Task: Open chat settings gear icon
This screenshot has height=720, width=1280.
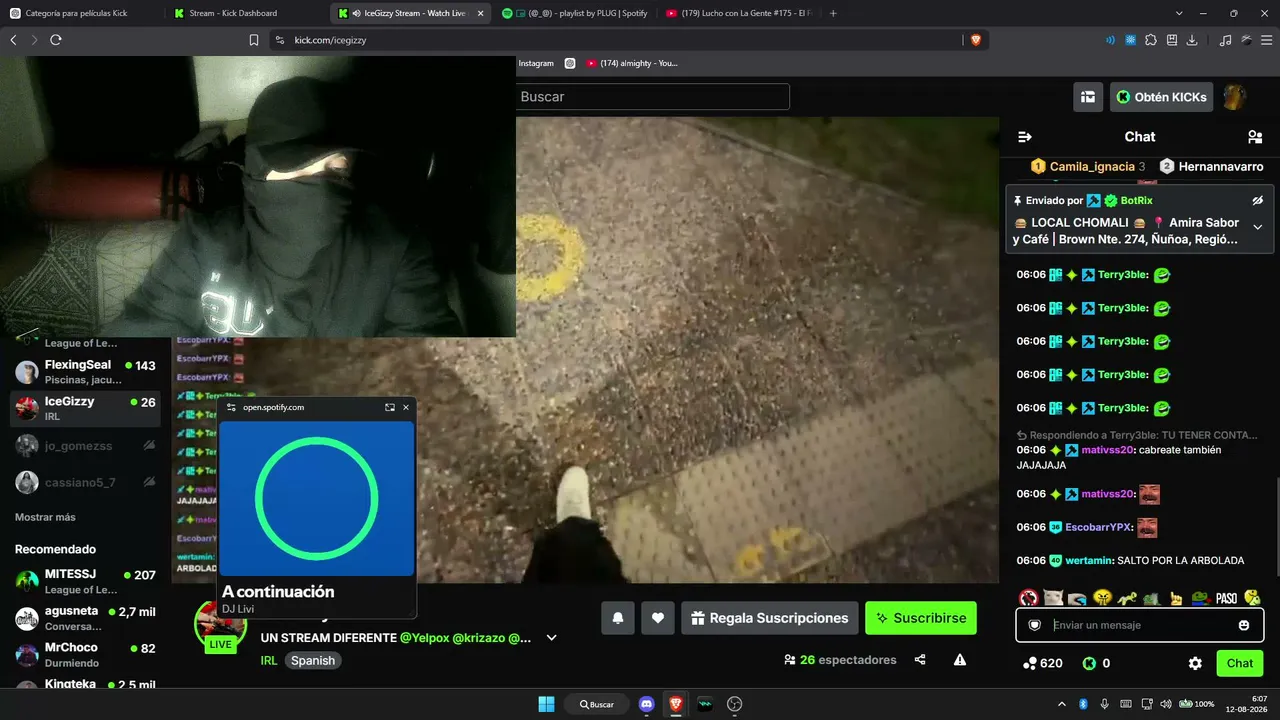Action: [1195, 663]
